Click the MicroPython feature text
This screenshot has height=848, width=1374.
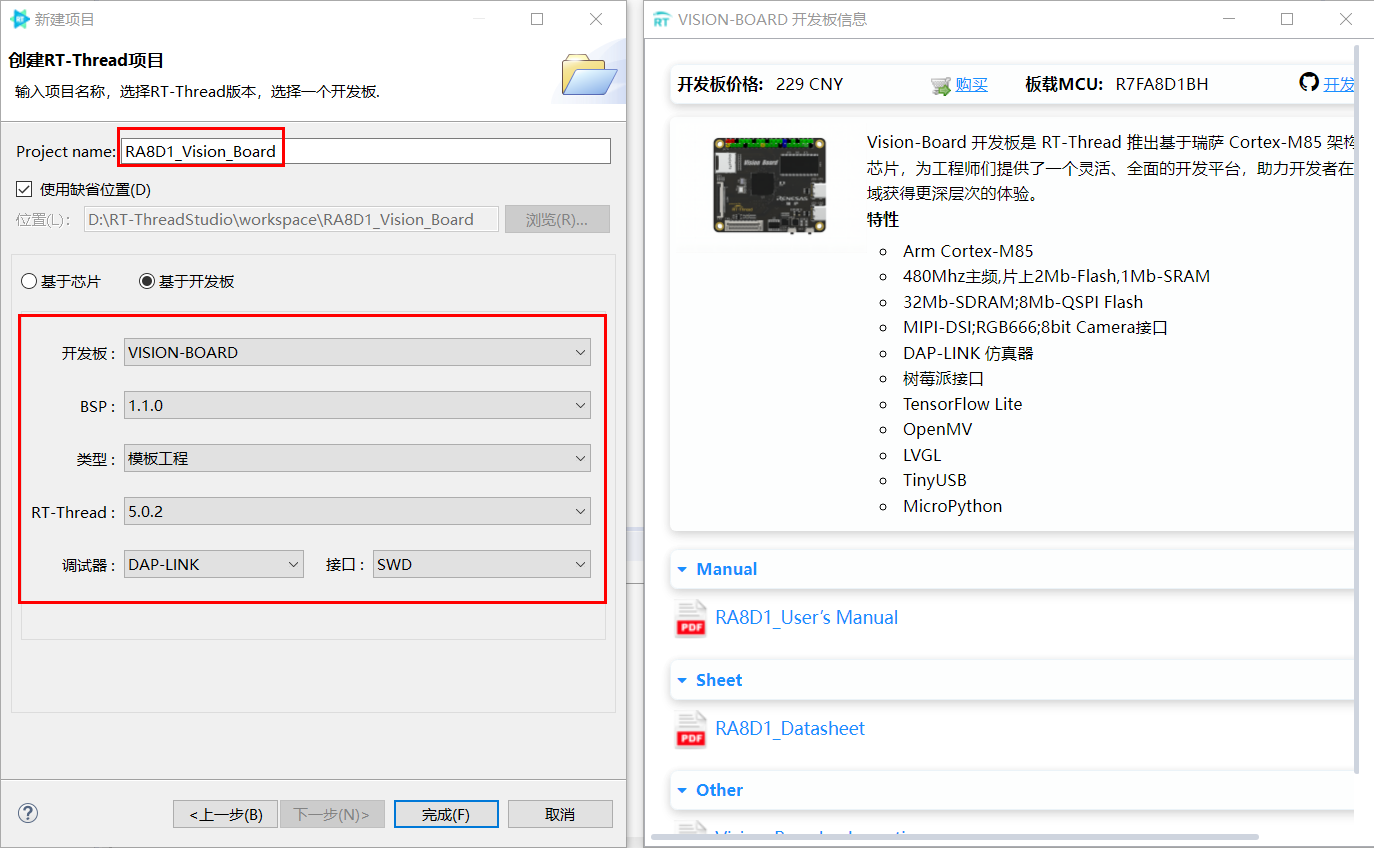[952, 506]
